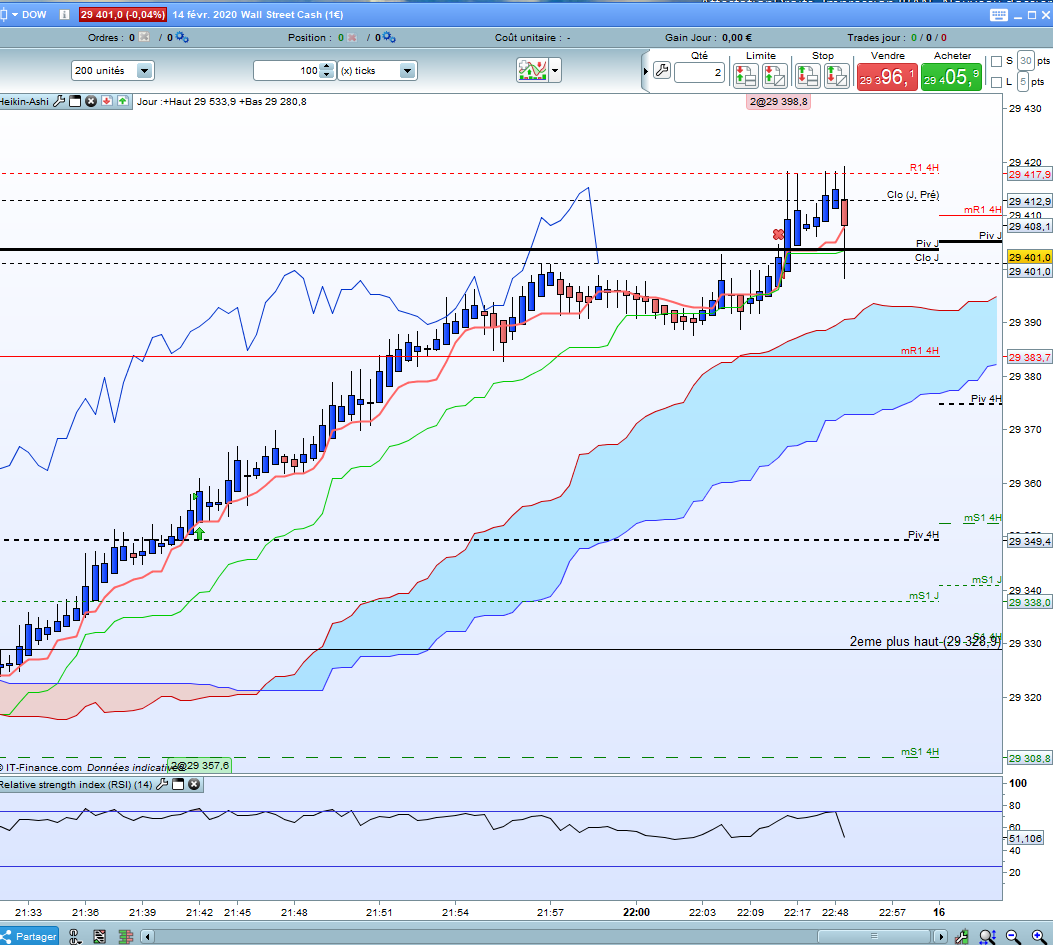
Task: Decrease the 100 ticks value stepper
Action: pyautogui.click(x=326, y=75)
